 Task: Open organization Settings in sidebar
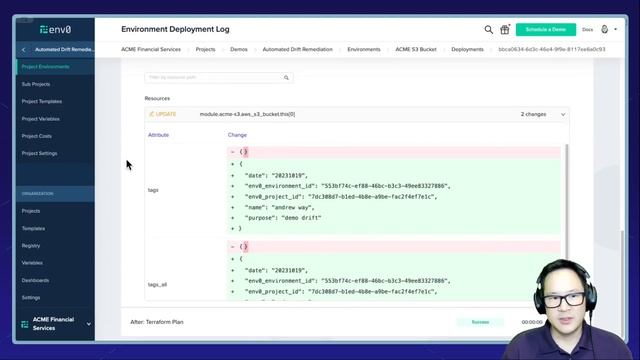[31, 298]
